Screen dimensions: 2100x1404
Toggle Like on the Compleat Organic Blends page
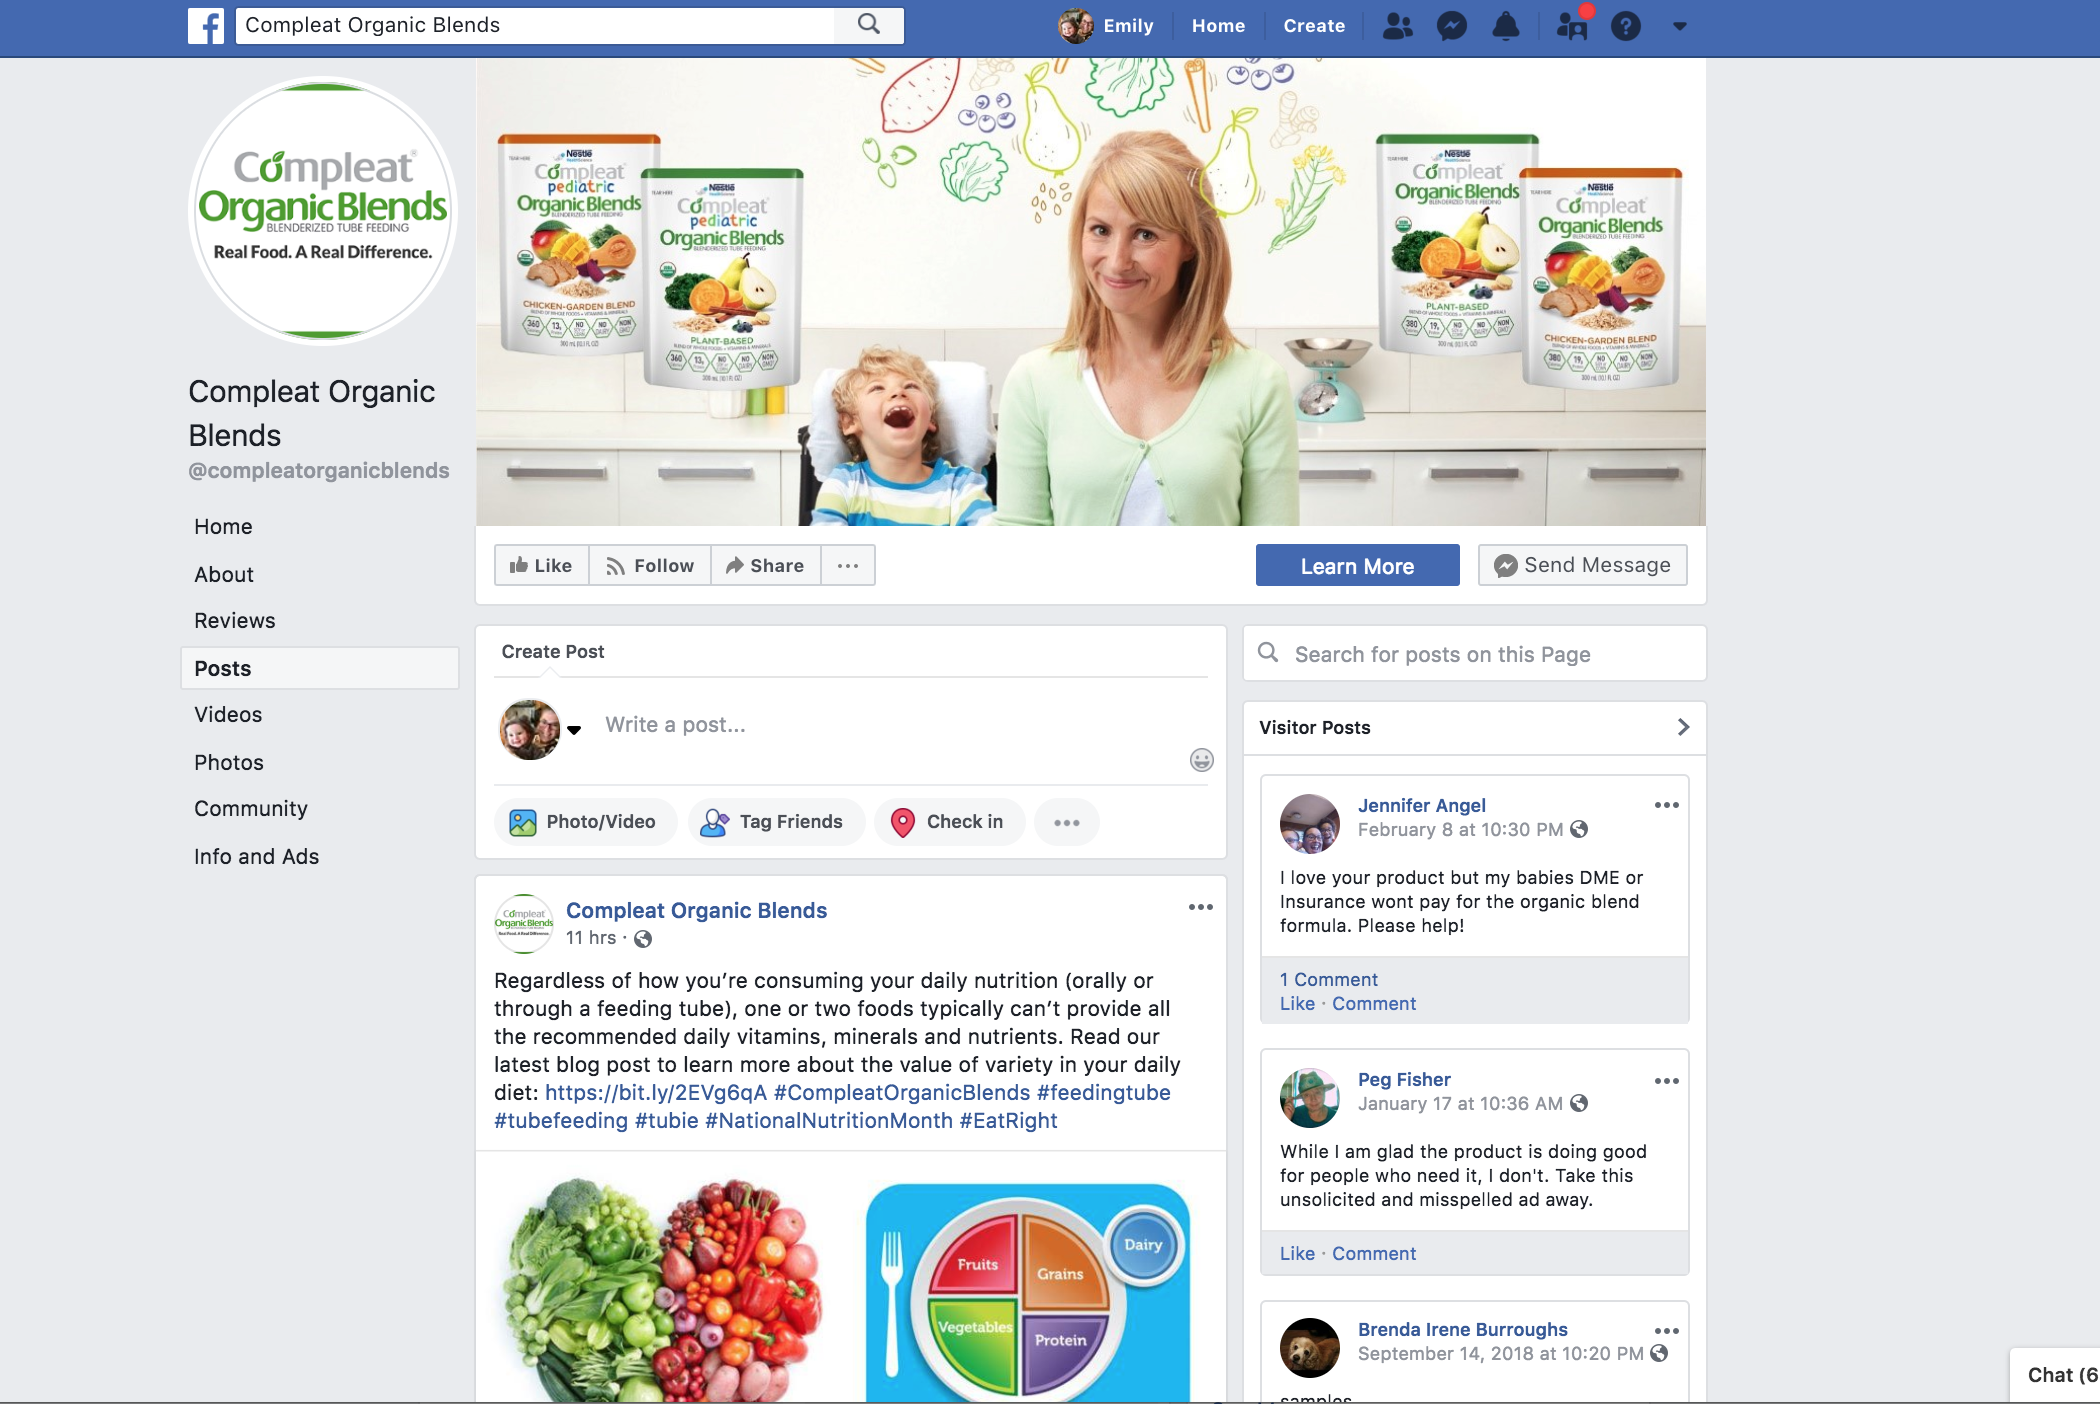pos(541,565)
